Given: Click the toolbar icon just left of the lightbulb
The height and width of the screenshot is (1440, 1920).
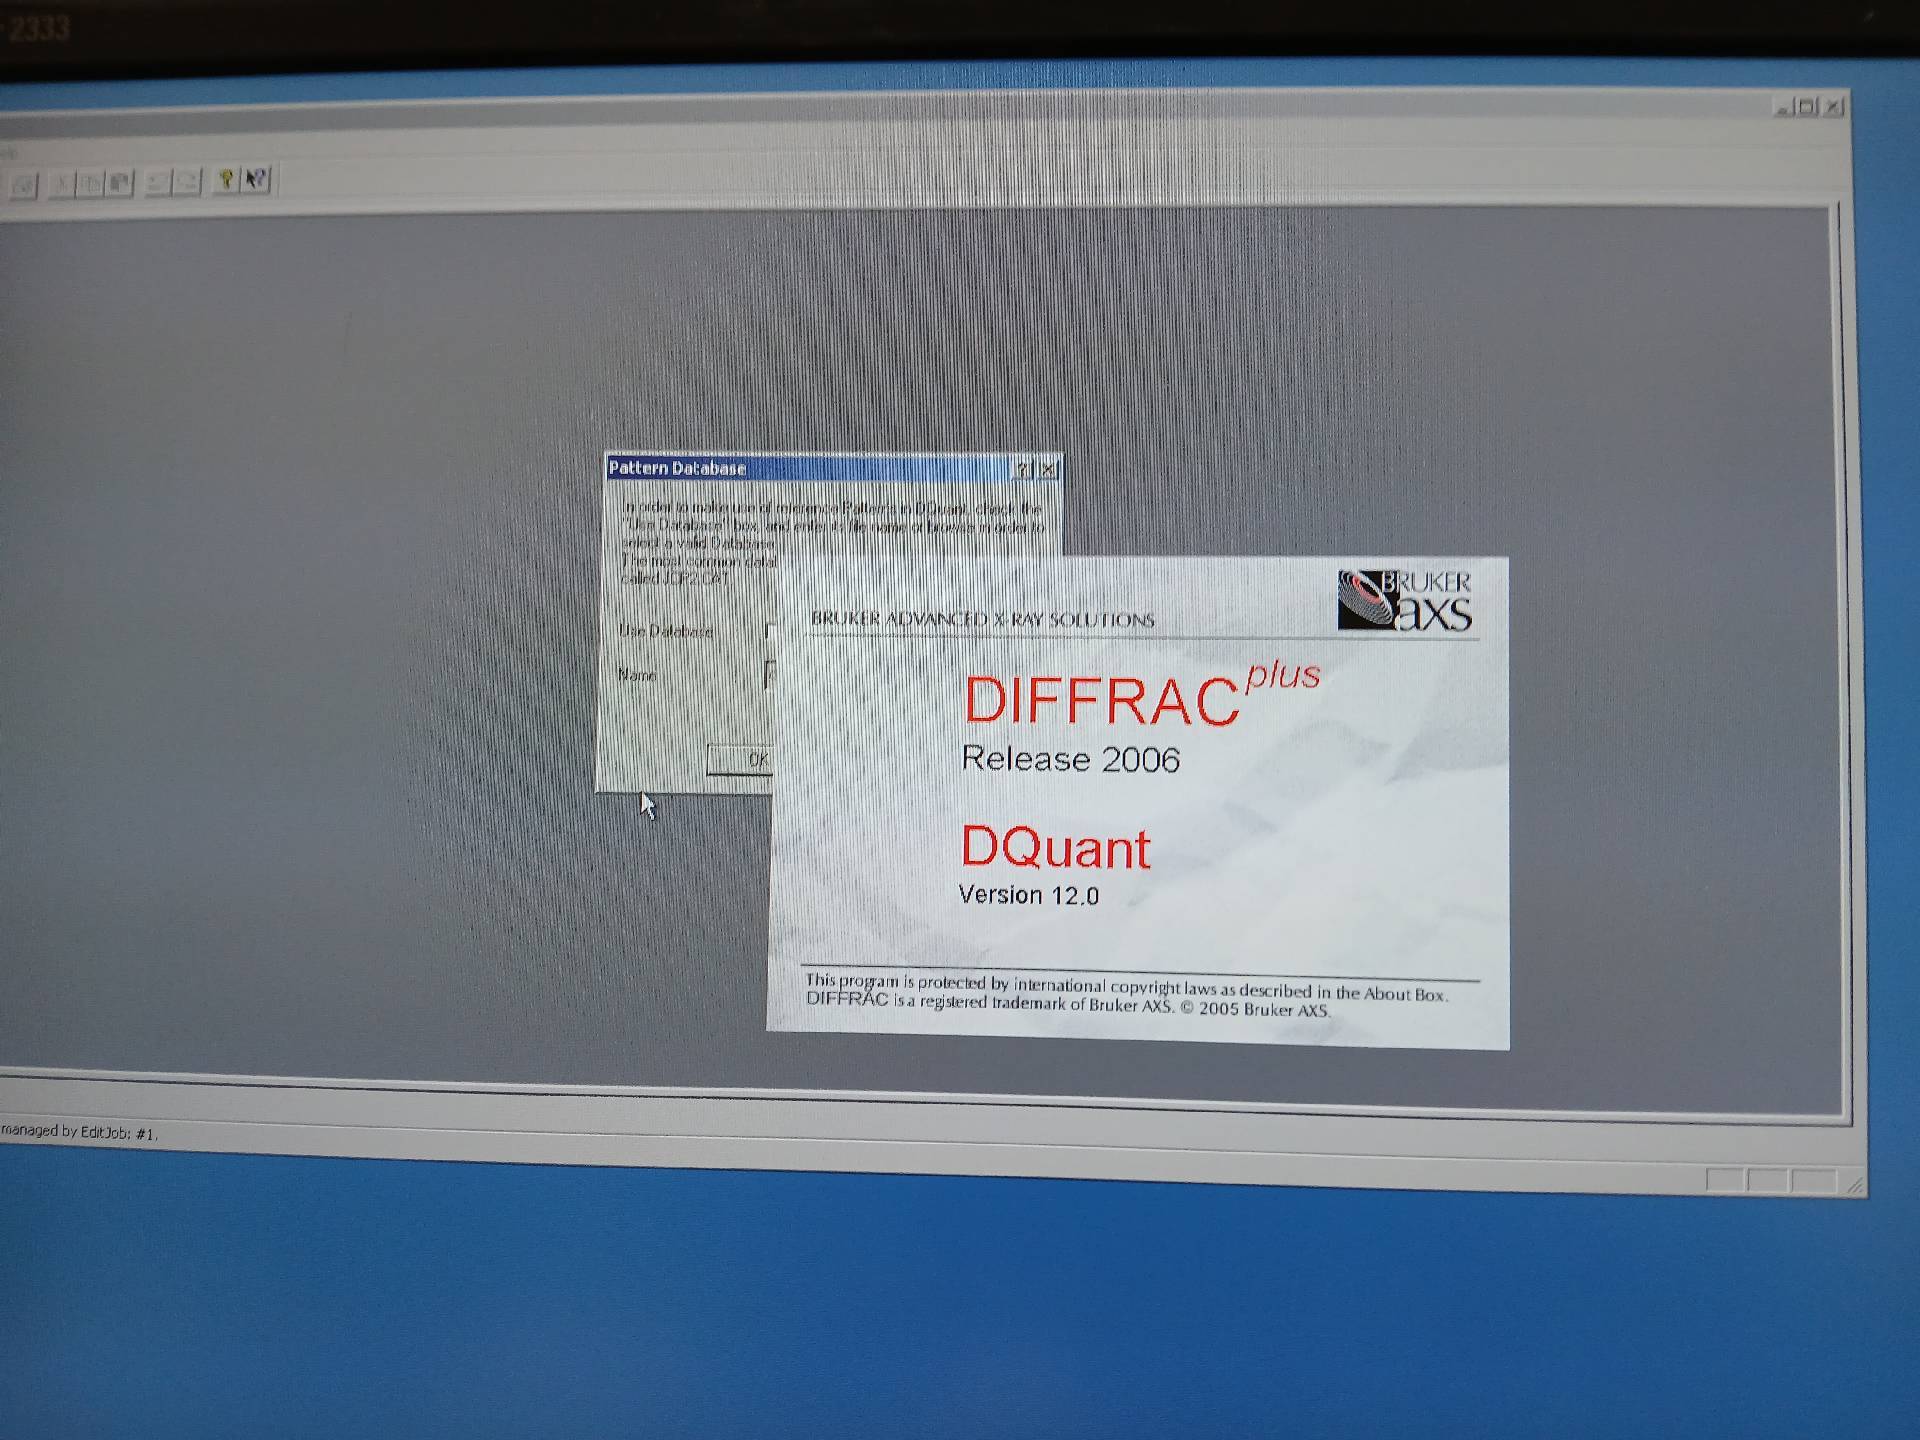Looking at the screenshot, I should pos(187,182).
